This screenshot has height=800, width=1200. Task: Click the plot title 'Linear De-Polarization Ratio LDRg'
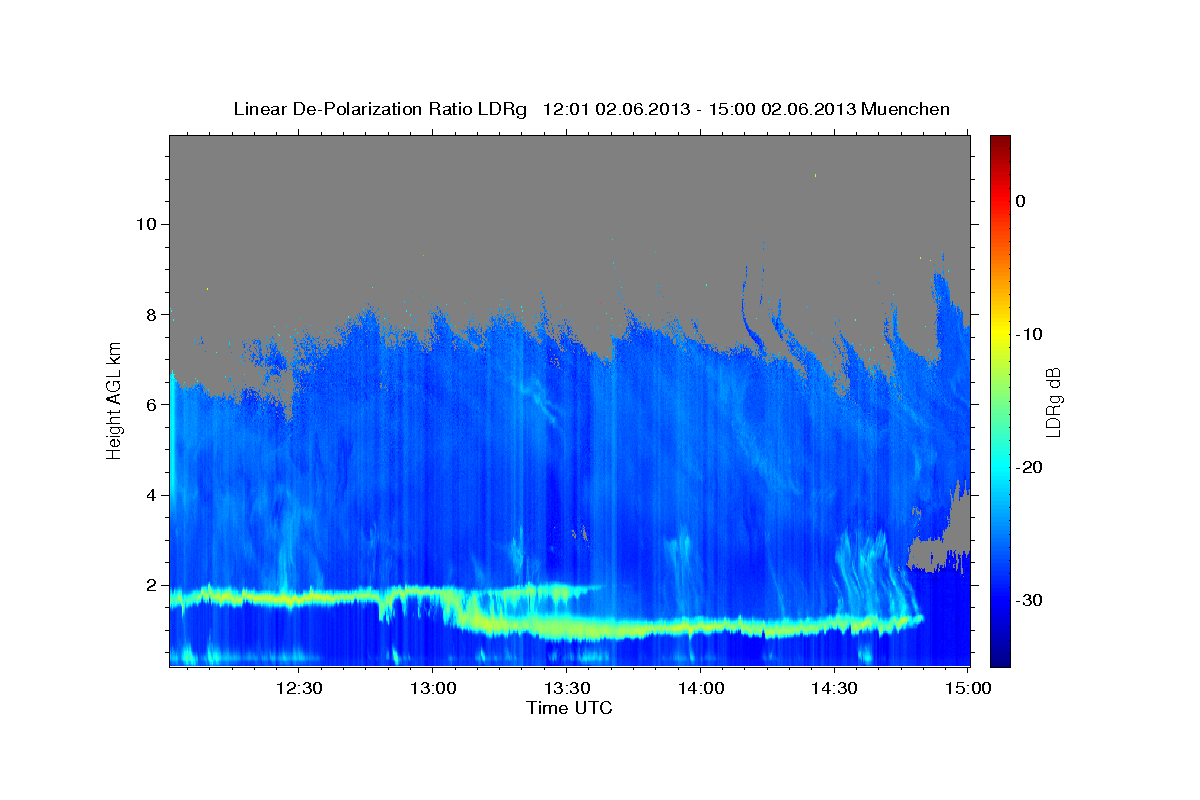click(x=379, y=109)
